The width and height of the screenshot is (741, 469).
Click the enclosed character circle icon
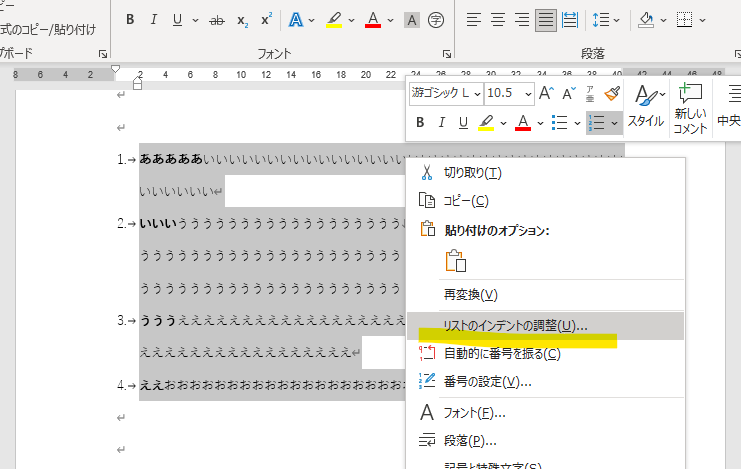pos(436,20)
